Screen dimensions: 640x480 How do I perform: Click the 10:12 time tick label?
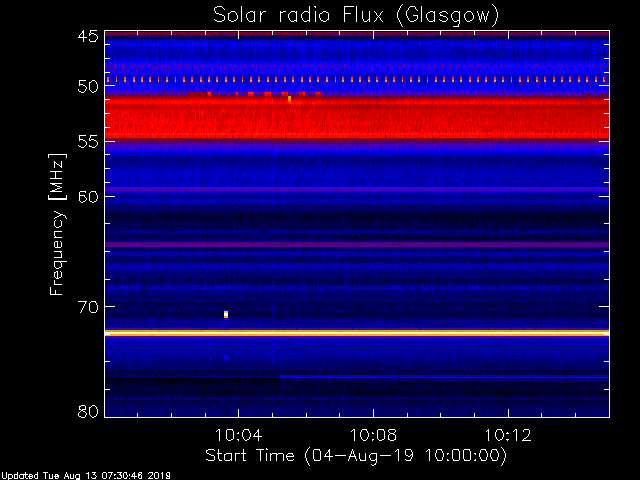(508, 435)
